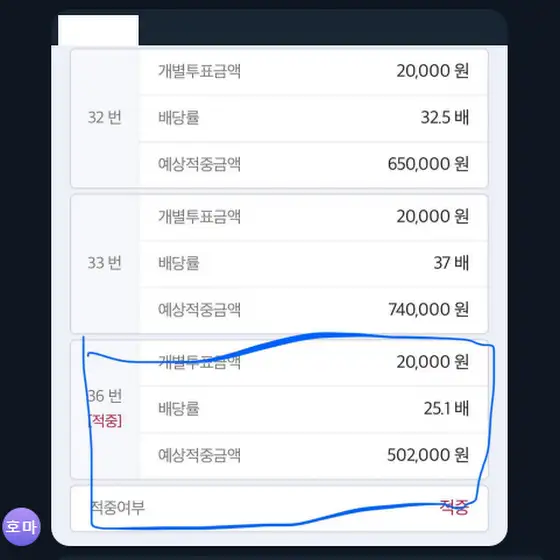The image size is (560, 560).
Task: Select the 33 번 entry label
Action: tap(105, 263)
